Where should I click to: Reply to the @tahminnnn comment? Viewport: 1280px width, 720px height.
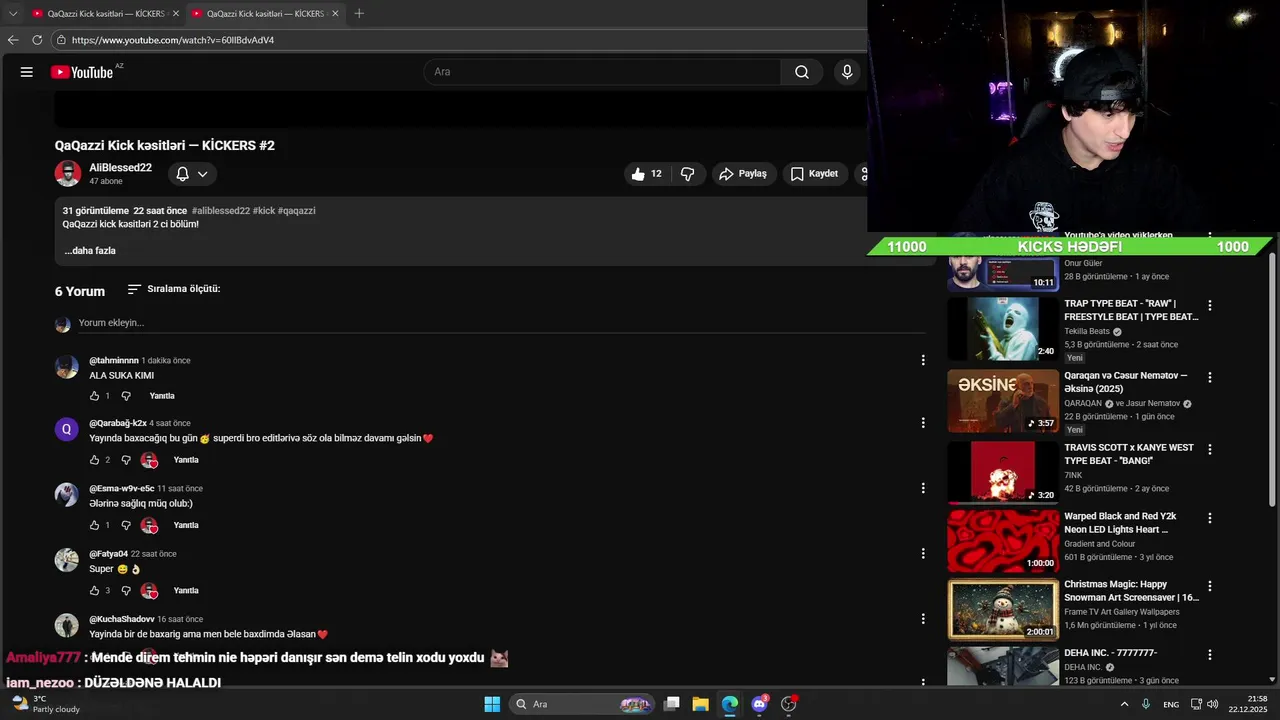click(162, 396)
